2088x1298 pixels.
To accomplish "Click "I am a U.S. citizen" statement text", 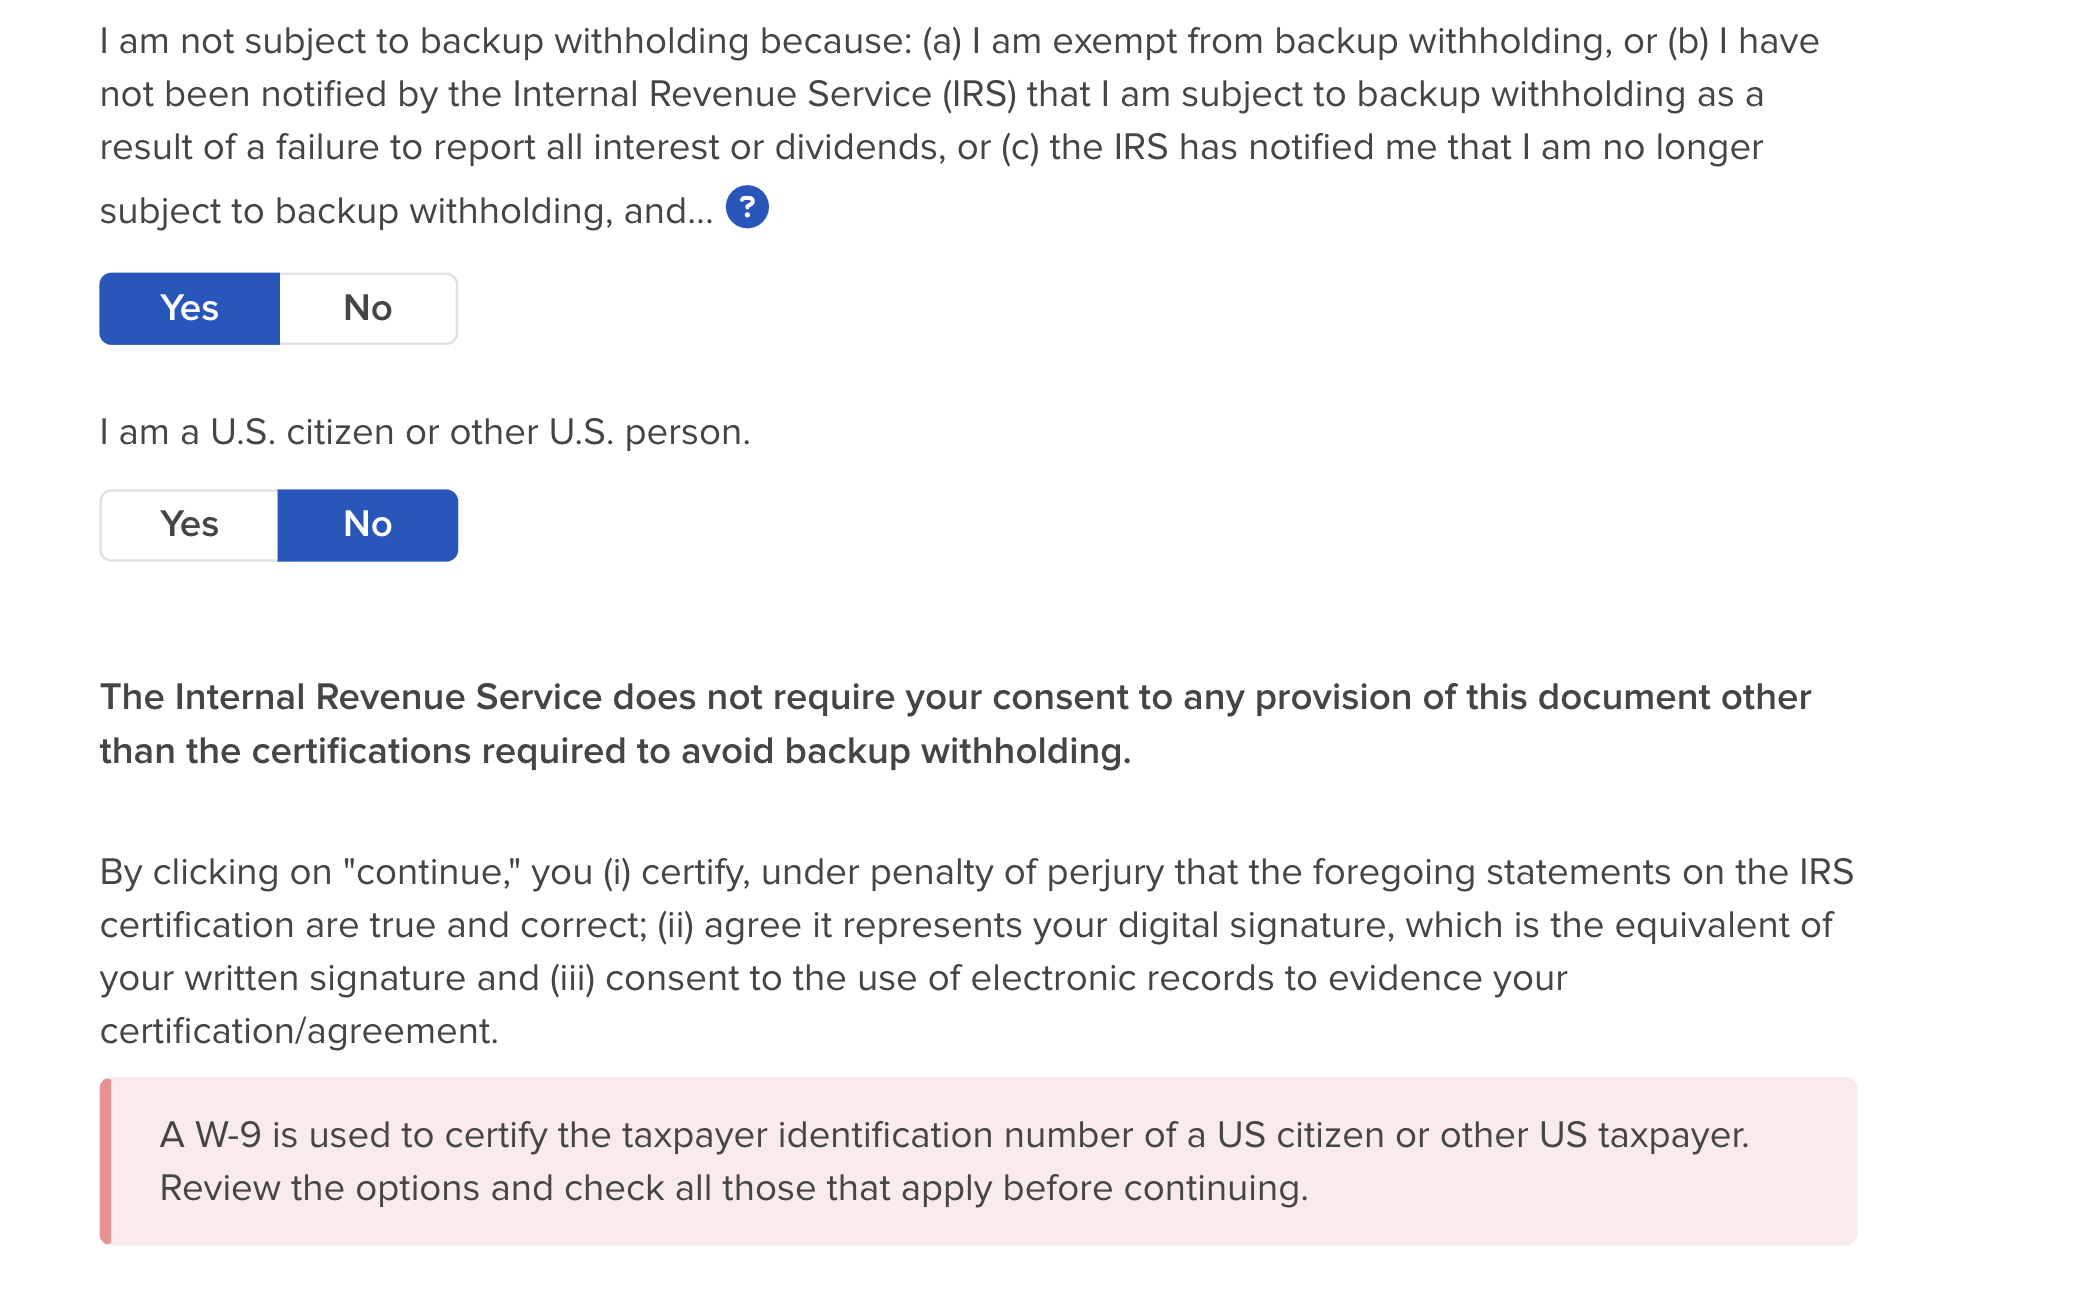I will click(425, 432).
